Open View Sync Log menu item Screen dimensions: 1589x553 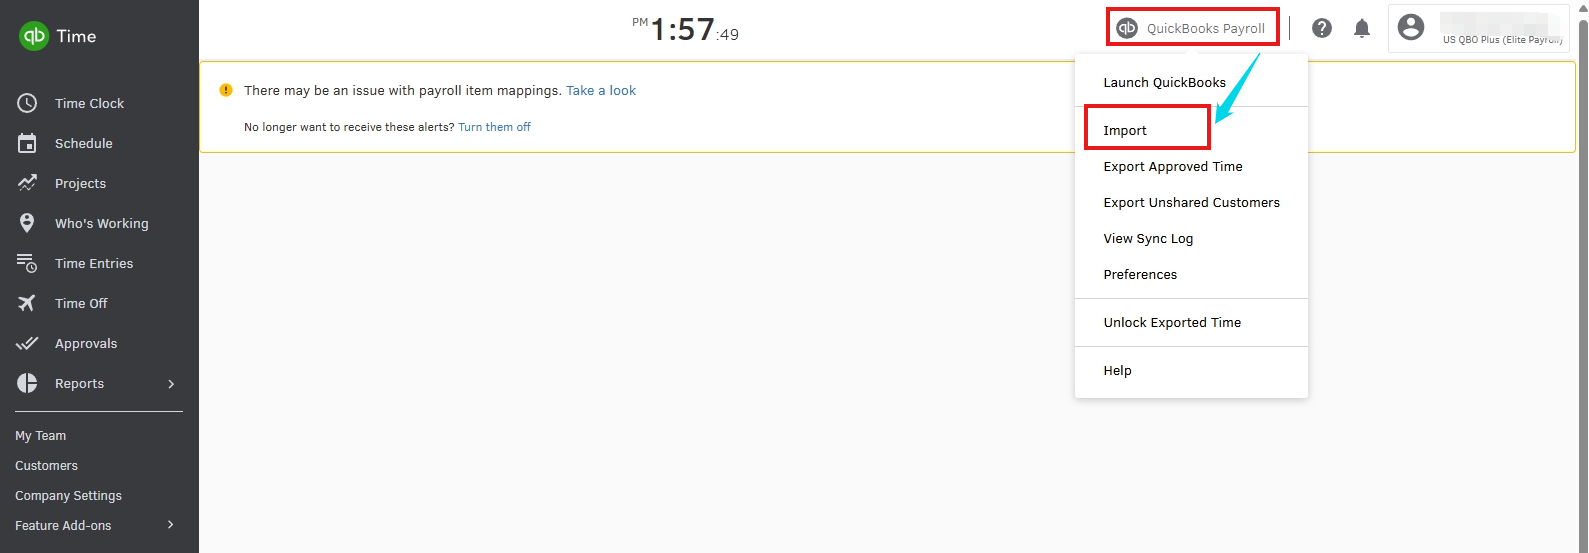click(1148, 239)
